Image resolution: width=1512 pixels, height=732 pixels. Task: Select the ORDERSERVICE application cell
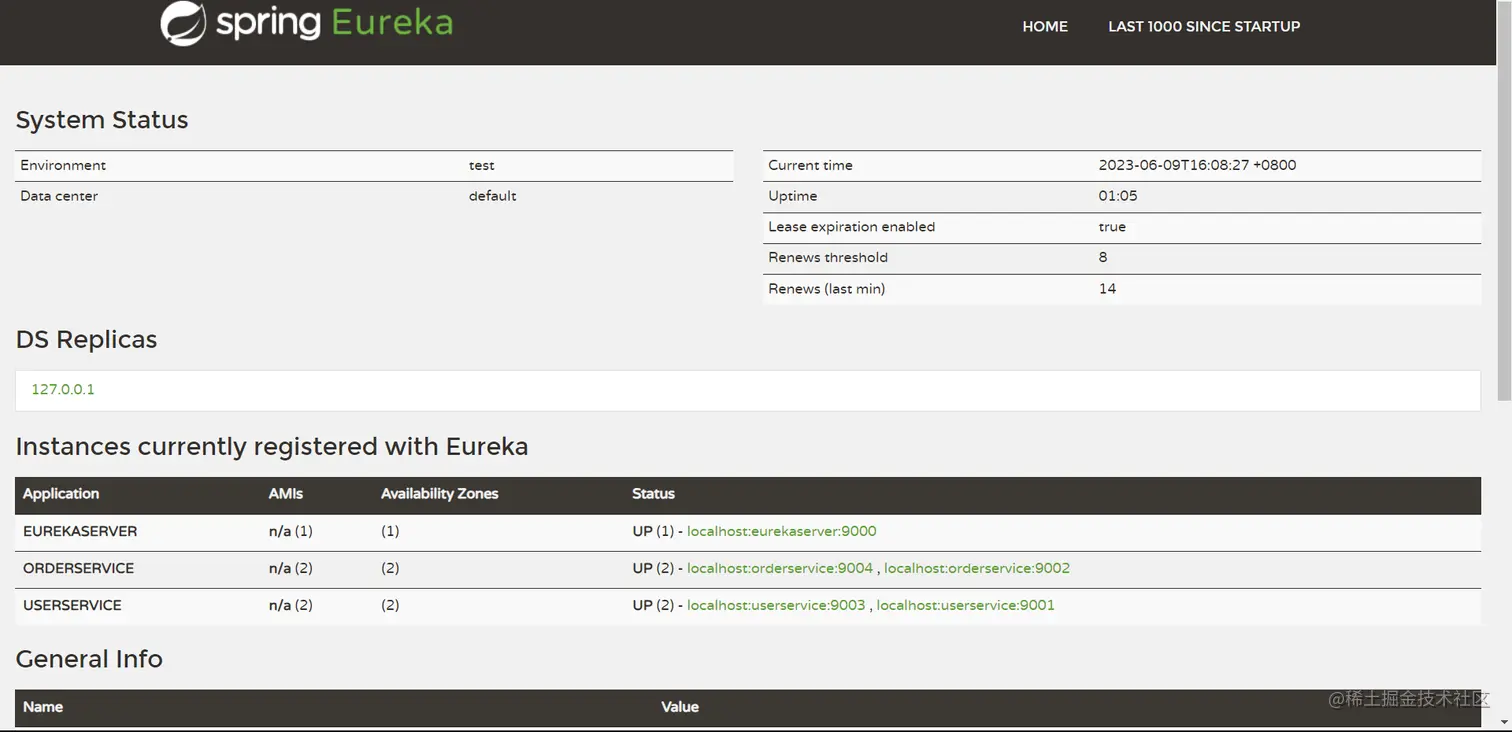pyautogui.click(x=78, y=568)
